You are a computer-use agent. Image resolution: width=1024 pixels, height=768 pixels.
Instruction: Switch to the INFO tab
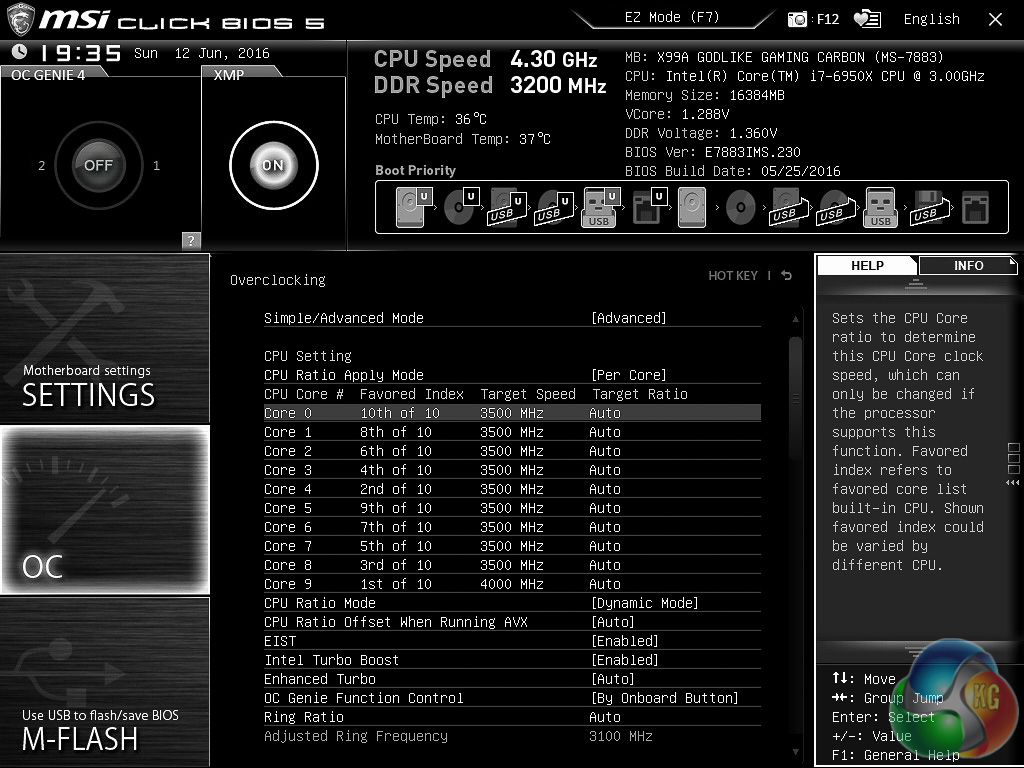967,265
